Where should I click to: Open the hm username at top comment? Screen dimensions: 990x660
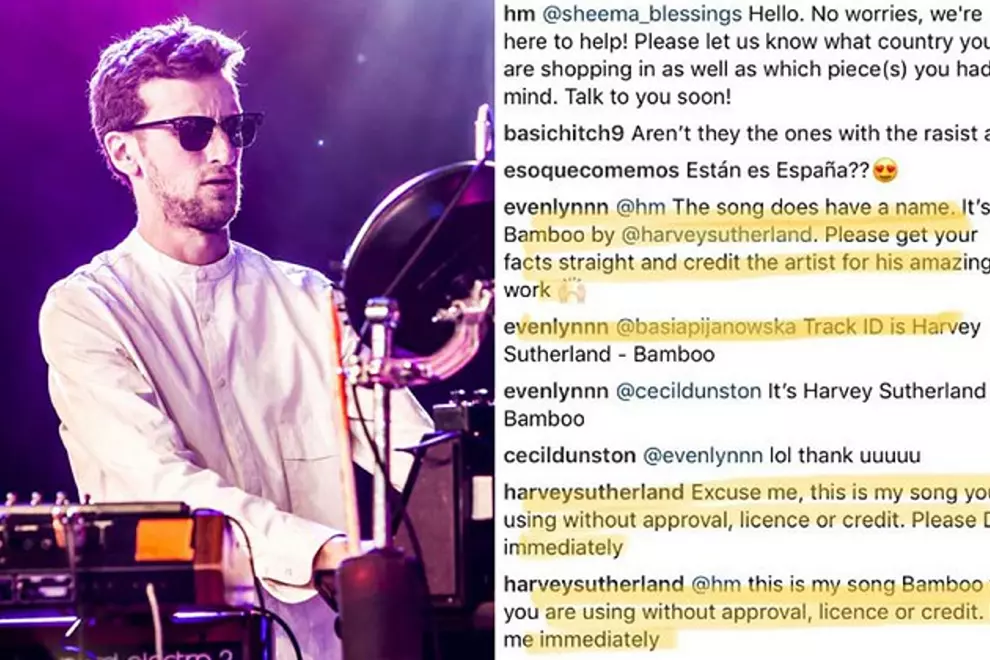(x=519, y=14)
